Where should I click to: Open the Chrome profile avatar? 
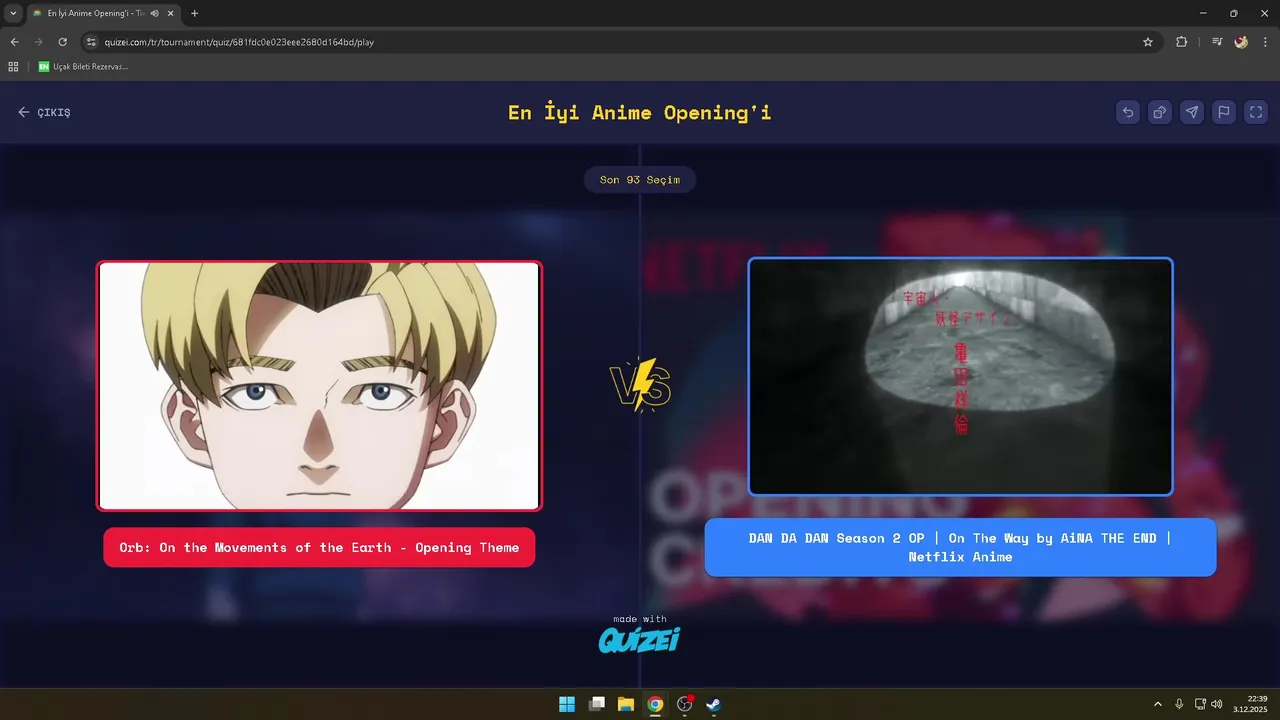click(x=1241, y=42)
